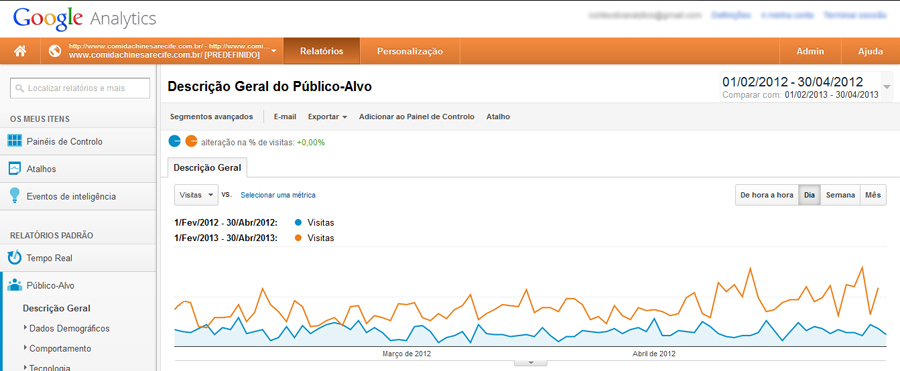Open Painéis de Controlo grid icon

pyautogui.click(x=15, y=141)
